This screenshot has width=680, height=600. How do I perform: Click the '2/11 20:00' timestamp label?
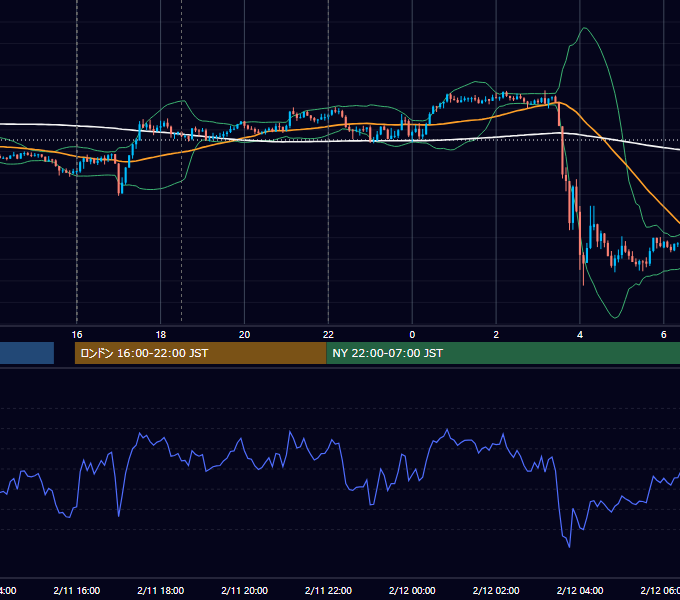point(245,590)
